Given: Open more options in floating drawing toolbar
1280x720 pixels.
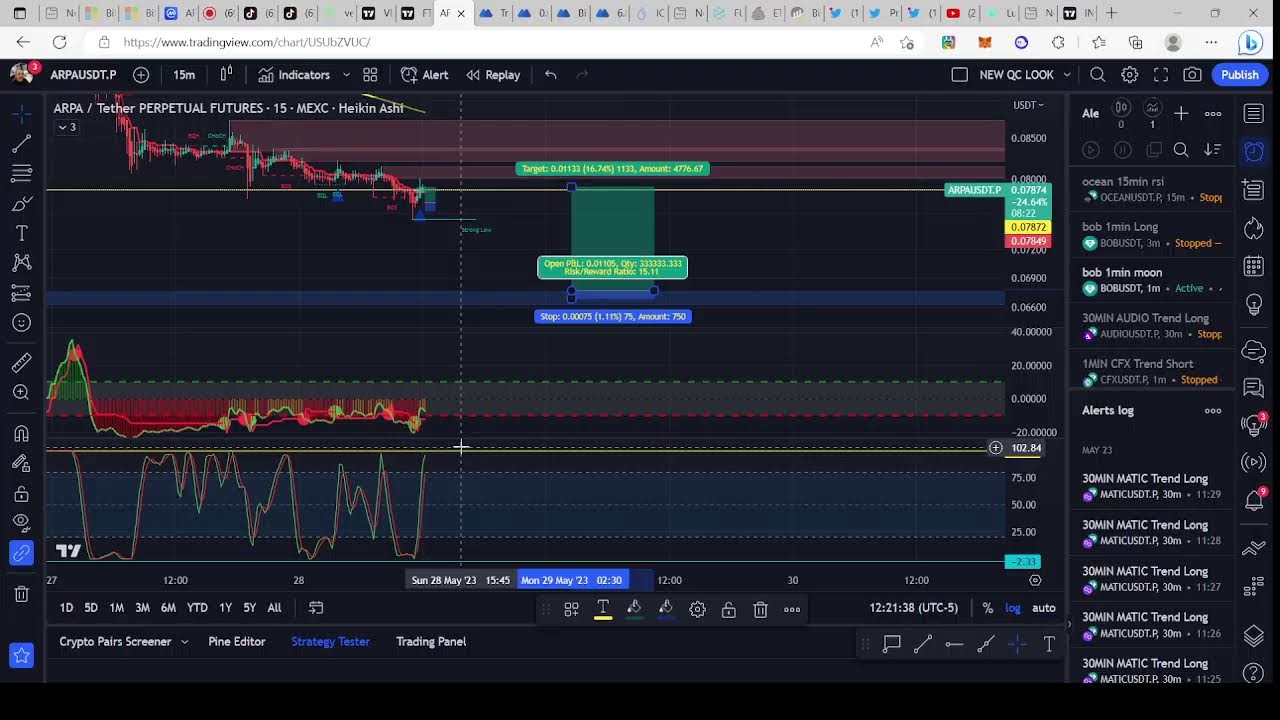Looking at the screenshot, I should tap(792, 609).
